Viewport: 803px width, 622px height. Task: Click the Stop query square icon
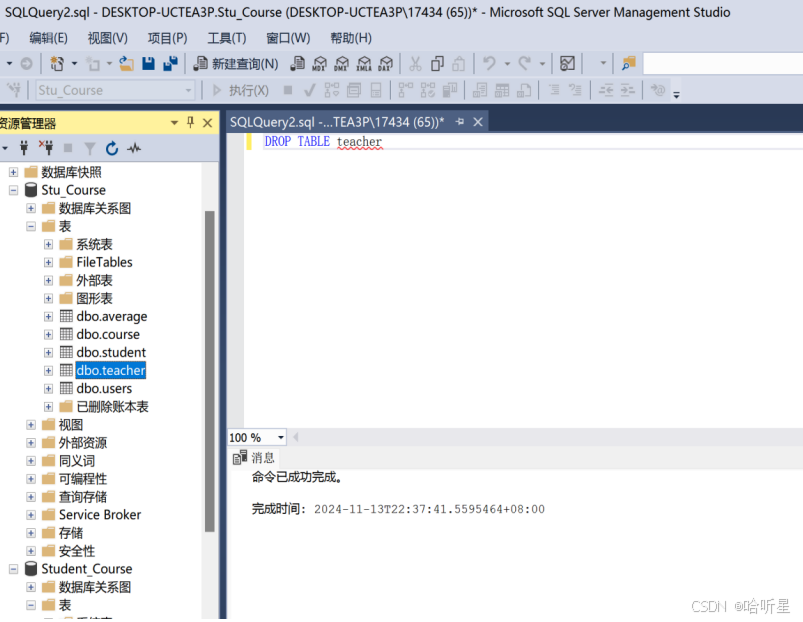(x=288, y=90)
